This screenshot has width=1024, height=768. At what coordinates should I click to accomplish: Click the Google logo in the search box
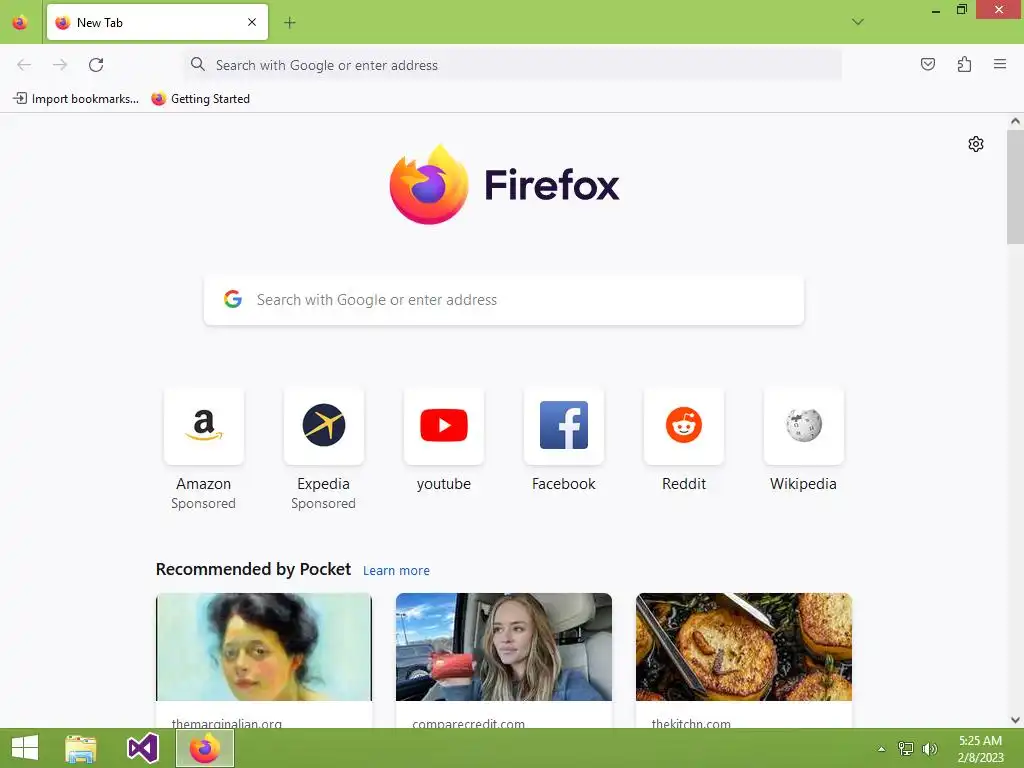pos(233,299)
